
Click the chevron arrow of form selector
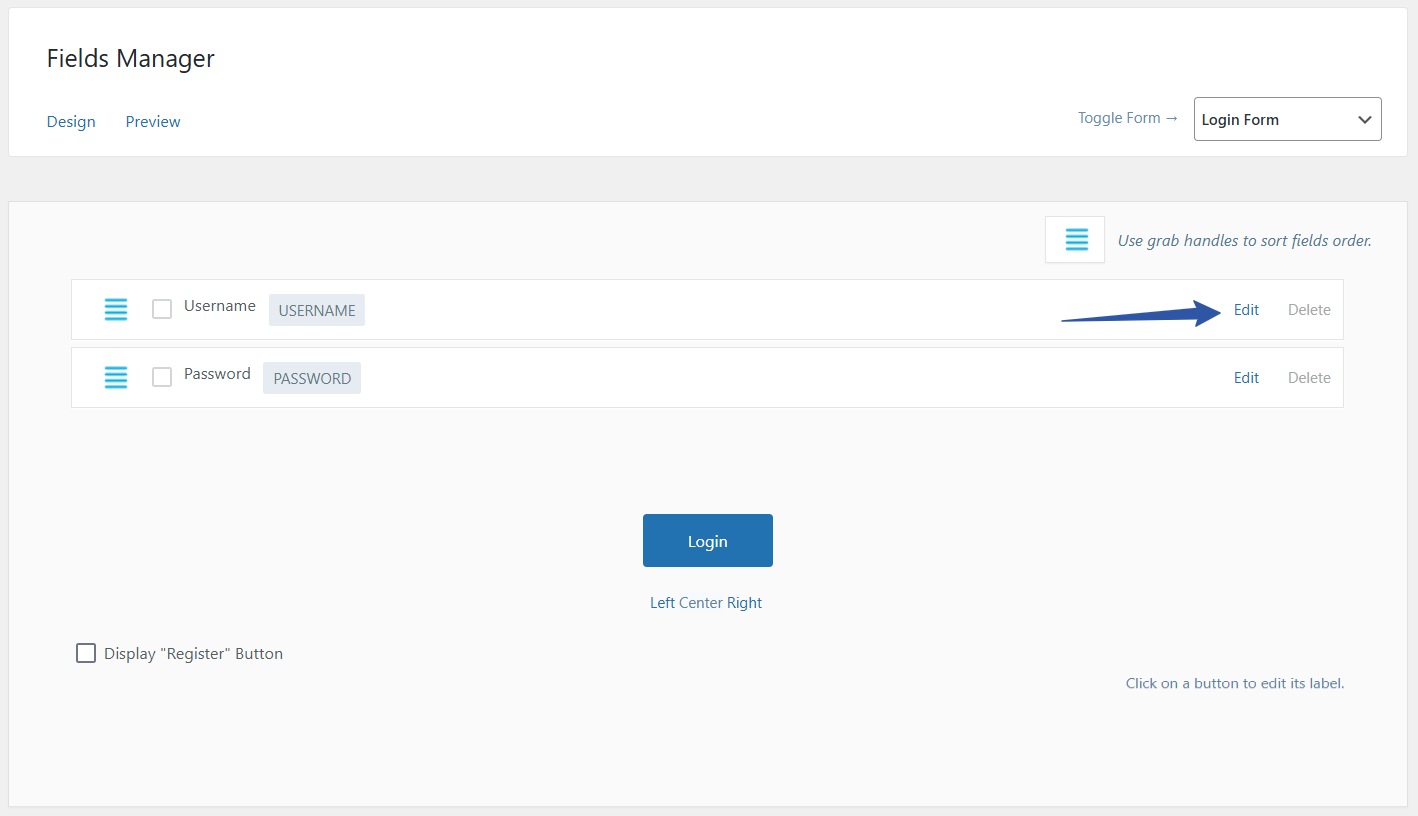click(x=1364, y=119)
